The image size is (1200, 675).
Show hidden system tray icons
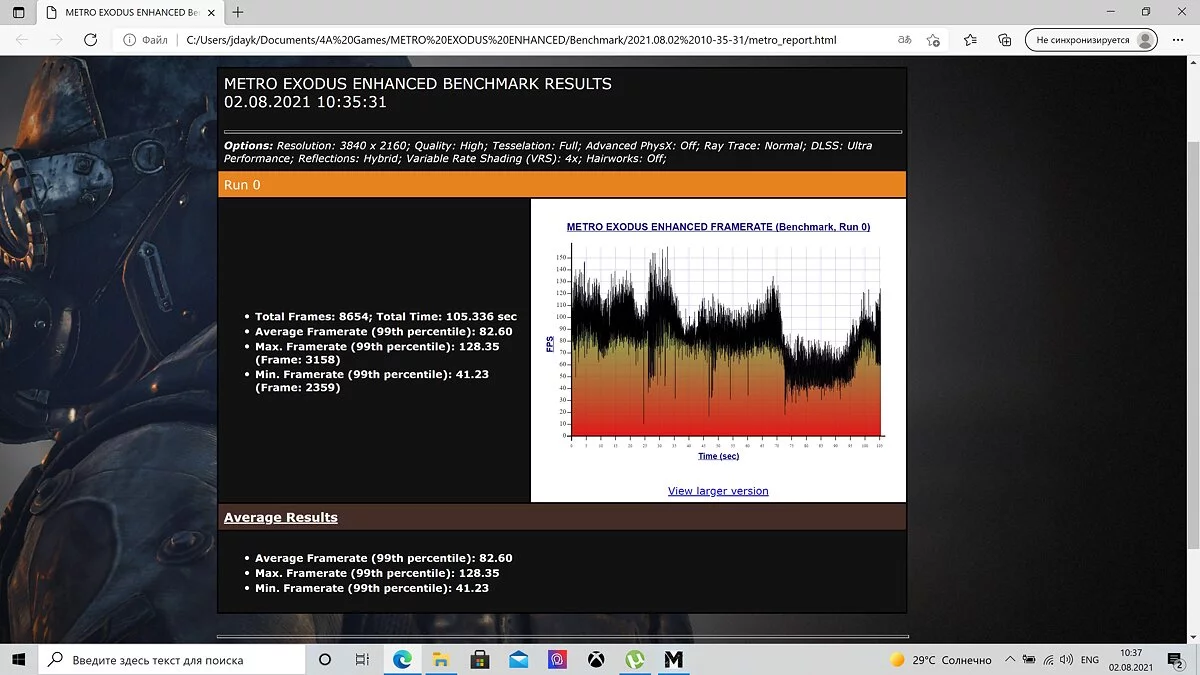tap(1009, 660)
